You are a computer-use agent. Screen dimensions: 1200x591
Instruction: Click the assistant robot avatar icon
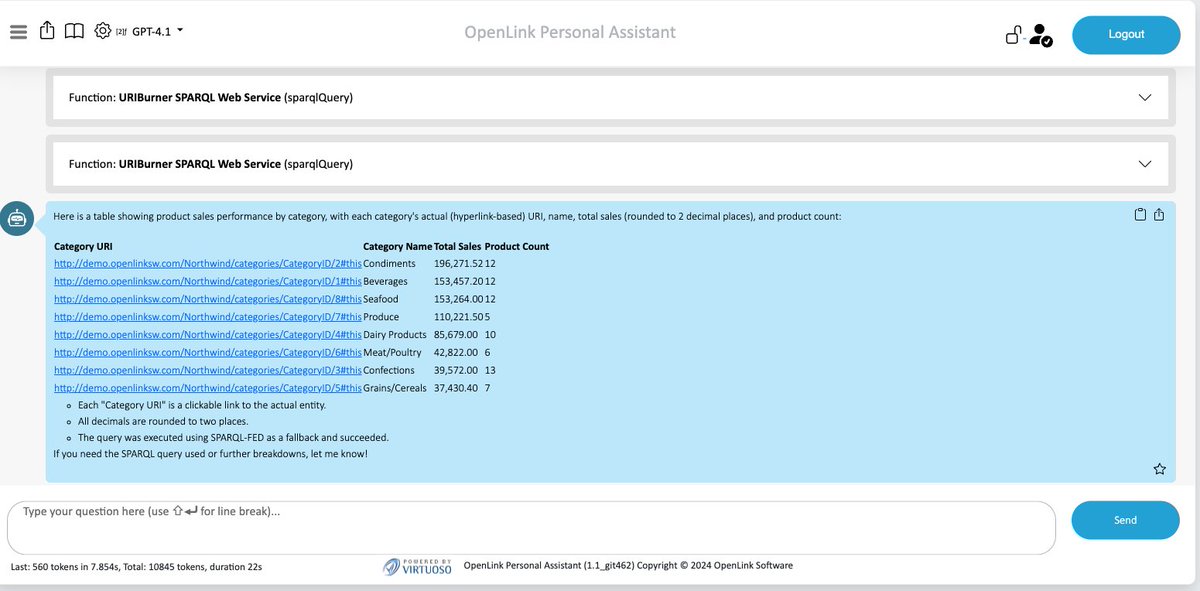pyautogui.click(x=17, y=217)
